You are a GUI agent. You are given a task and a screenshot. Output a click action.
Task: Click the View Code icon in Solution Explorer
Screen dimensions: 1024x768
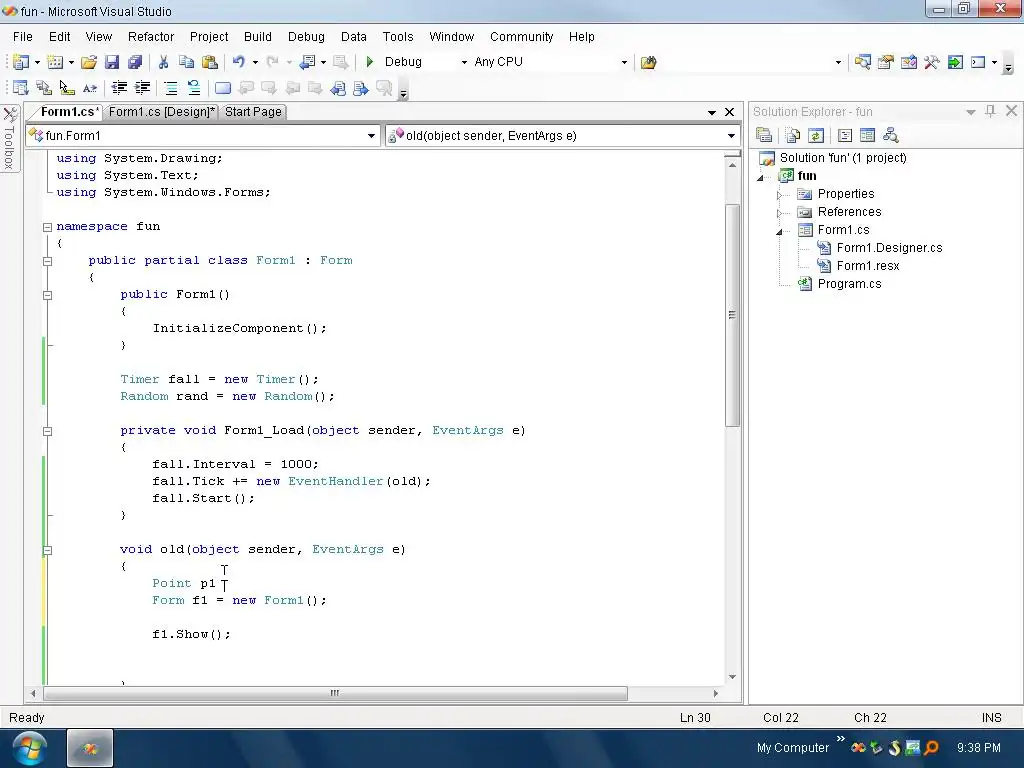tap(844, 135)
